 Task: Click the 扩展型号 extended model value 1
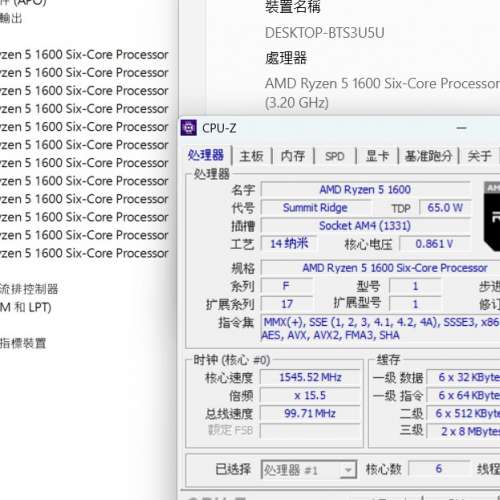coord(415,304)
